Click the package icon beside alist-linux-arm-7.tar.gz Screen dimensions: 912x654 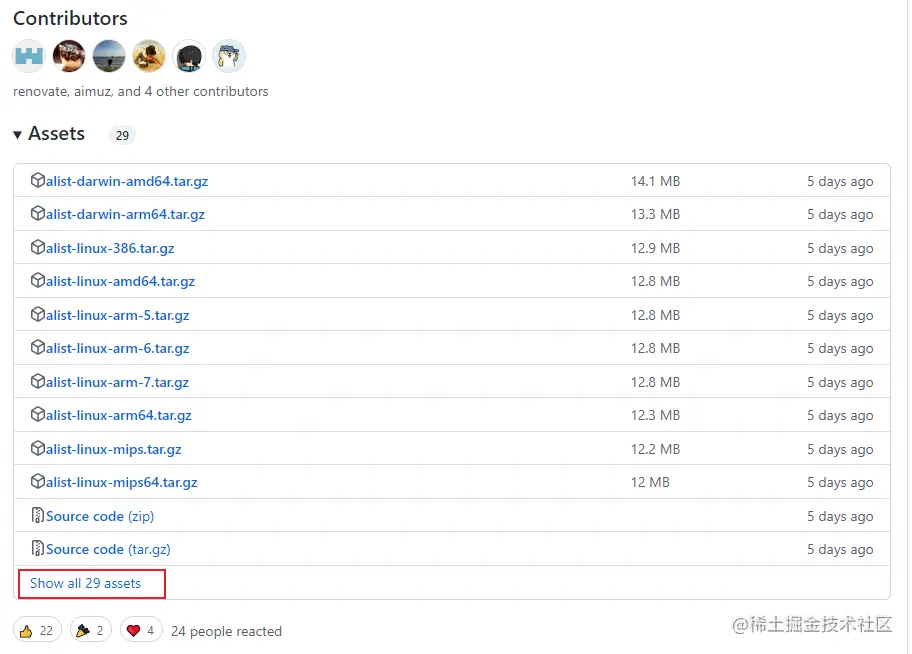[37, 381]
